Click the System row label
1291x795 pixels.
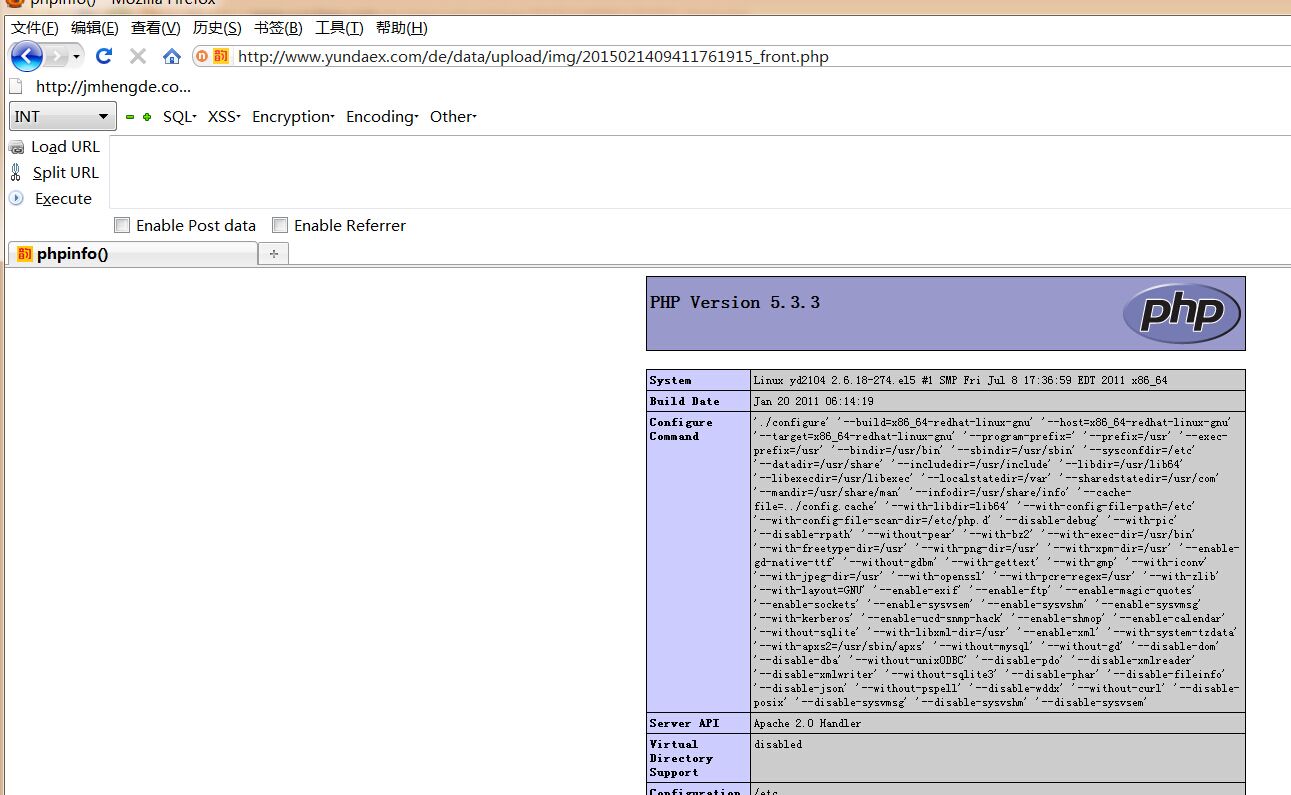(670, 380)
